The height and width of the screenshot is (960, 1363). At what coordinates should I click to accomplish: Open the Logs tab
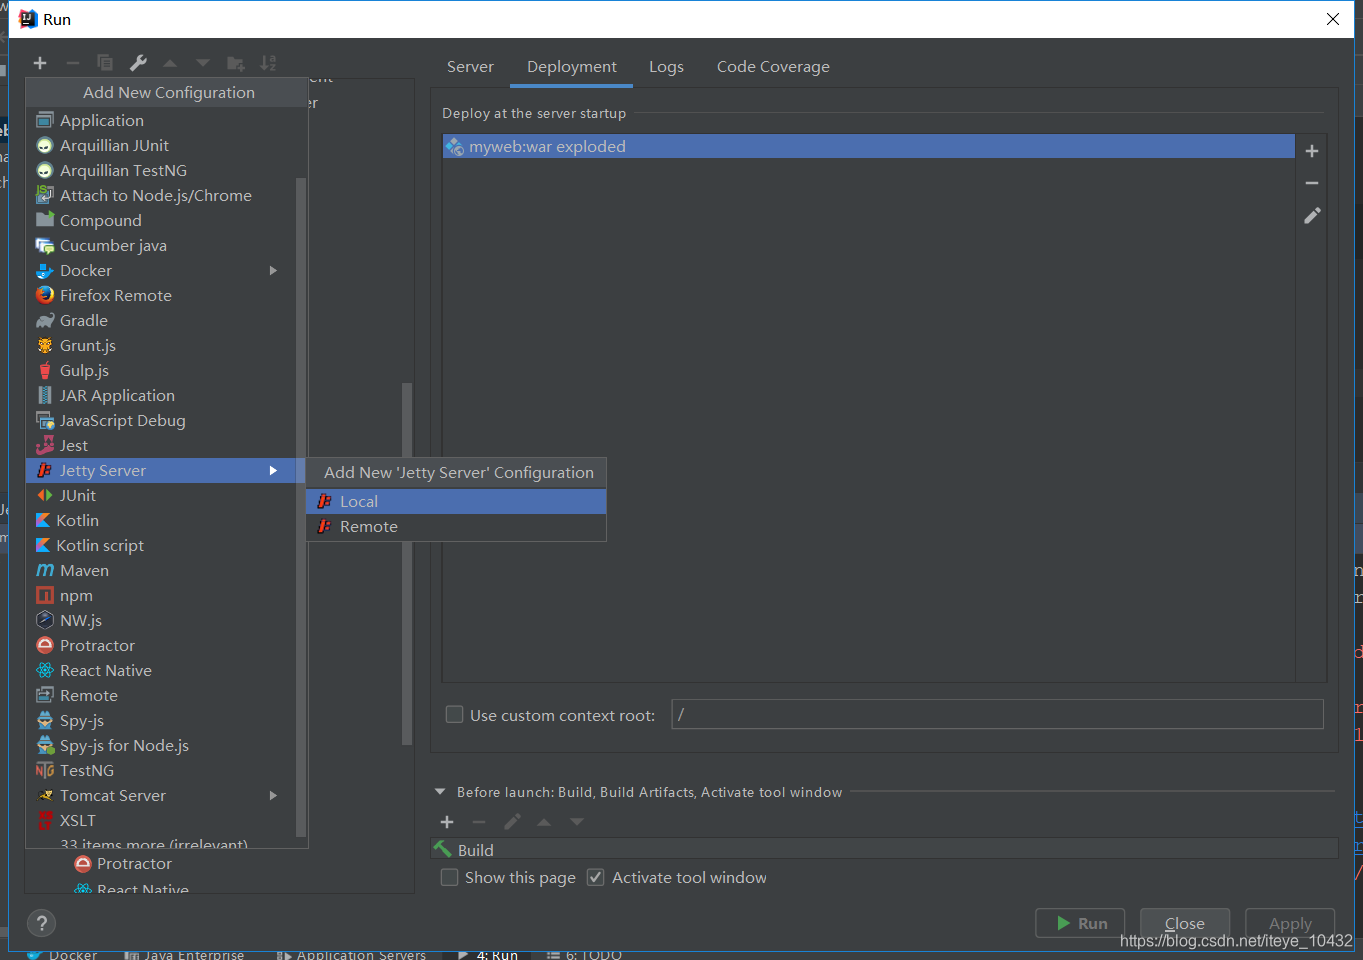click(666, 67)
